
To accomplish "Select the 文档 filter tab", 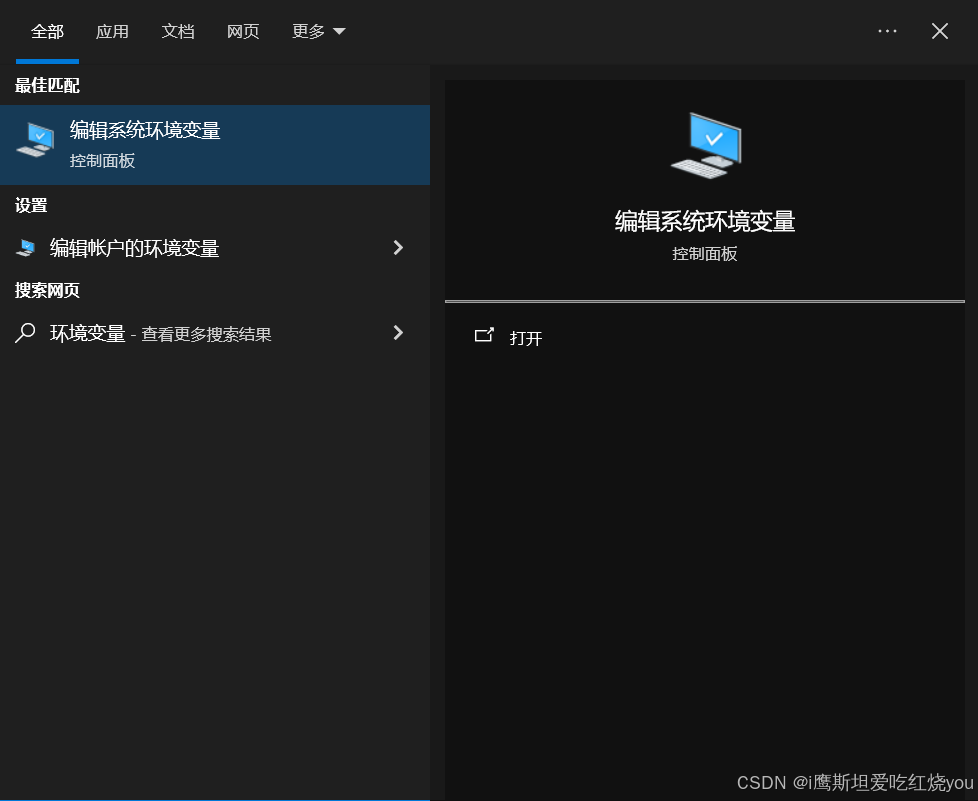I will (178, 32).
